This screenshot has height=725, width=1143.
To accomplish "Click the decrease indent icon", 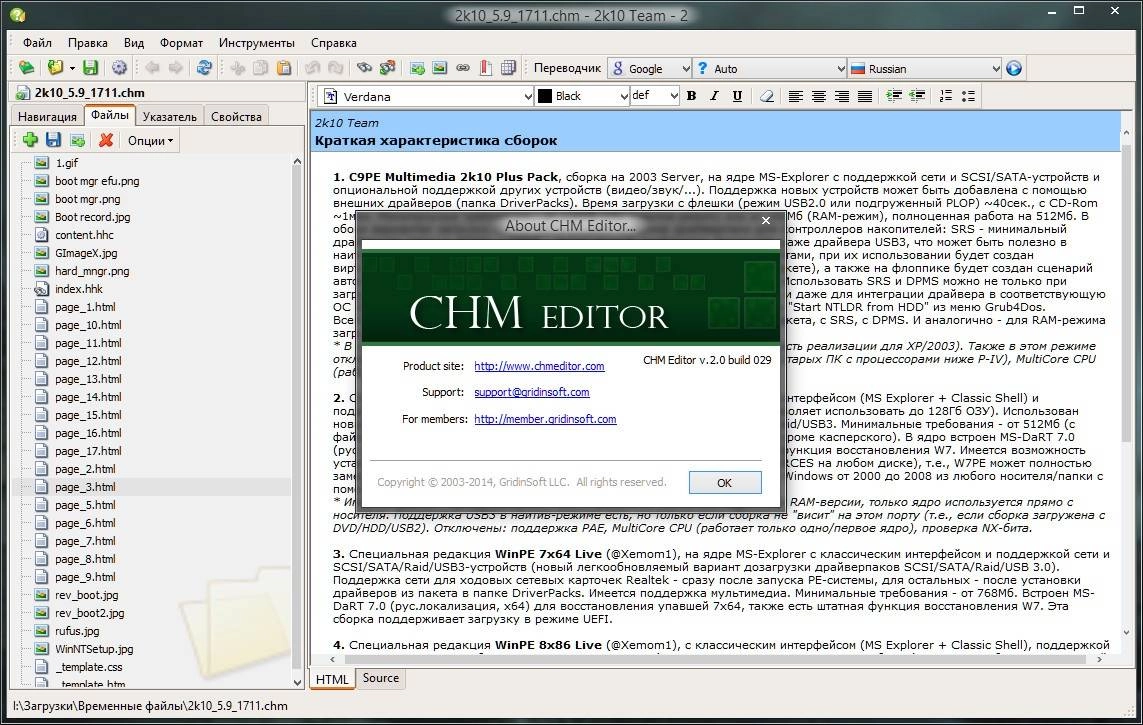I will [x=917, y=95].
